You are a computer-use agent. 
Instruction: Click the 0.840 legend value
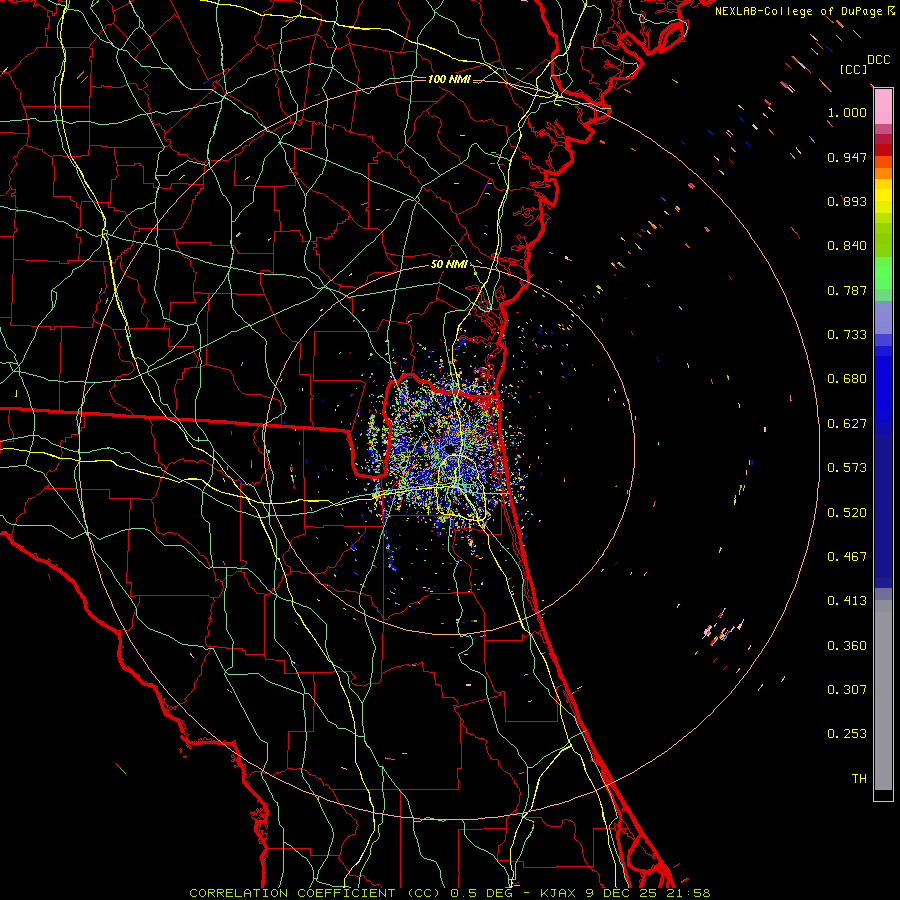847,246
